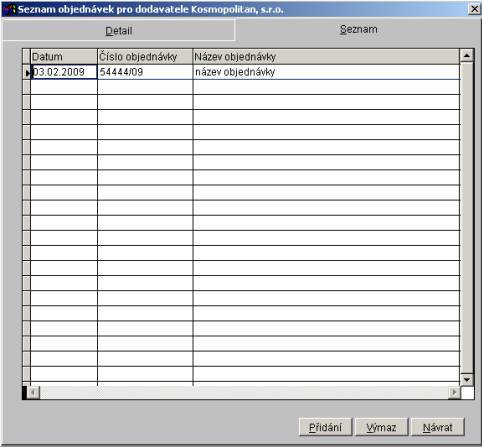This screenshot has height=447, width=482.
Task: Select the date cell 03.02.2009
Action: (x=64, y=72)
